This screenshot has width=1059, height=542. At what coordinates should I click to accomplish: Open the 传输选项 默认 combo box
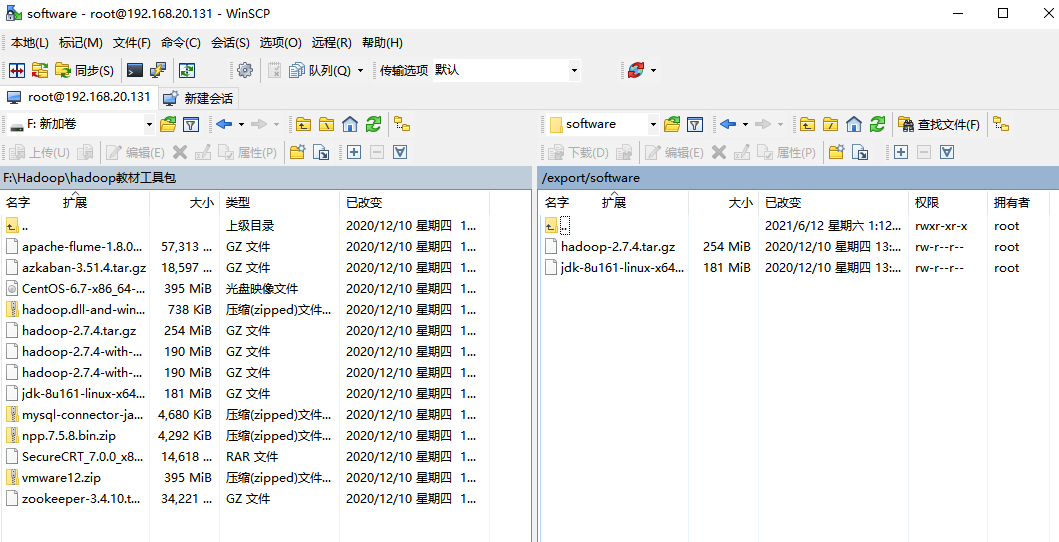click(506, 70)
